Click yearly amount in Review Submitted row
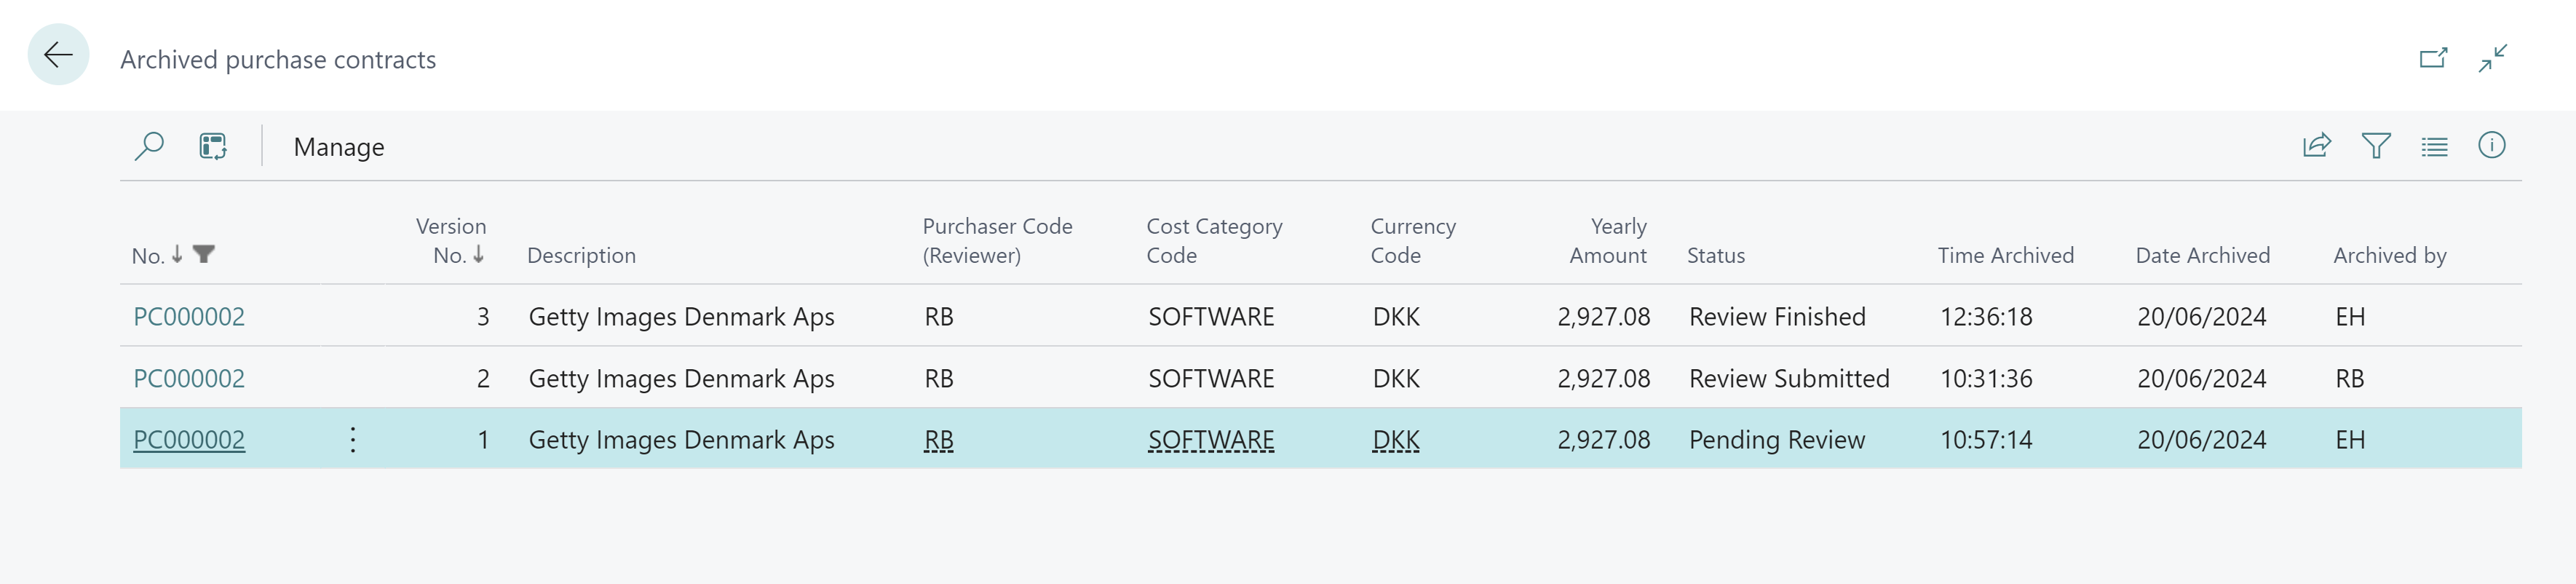This screenshot has height=584, width=2576. click(x=1603, y=379)
